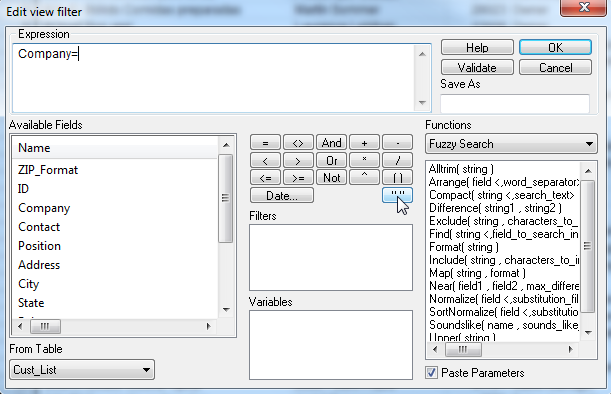The width and height of the screenshot is (611, 394).
Task: Click Available Fields scroll-down arrow
Action: tap(226, 310)
